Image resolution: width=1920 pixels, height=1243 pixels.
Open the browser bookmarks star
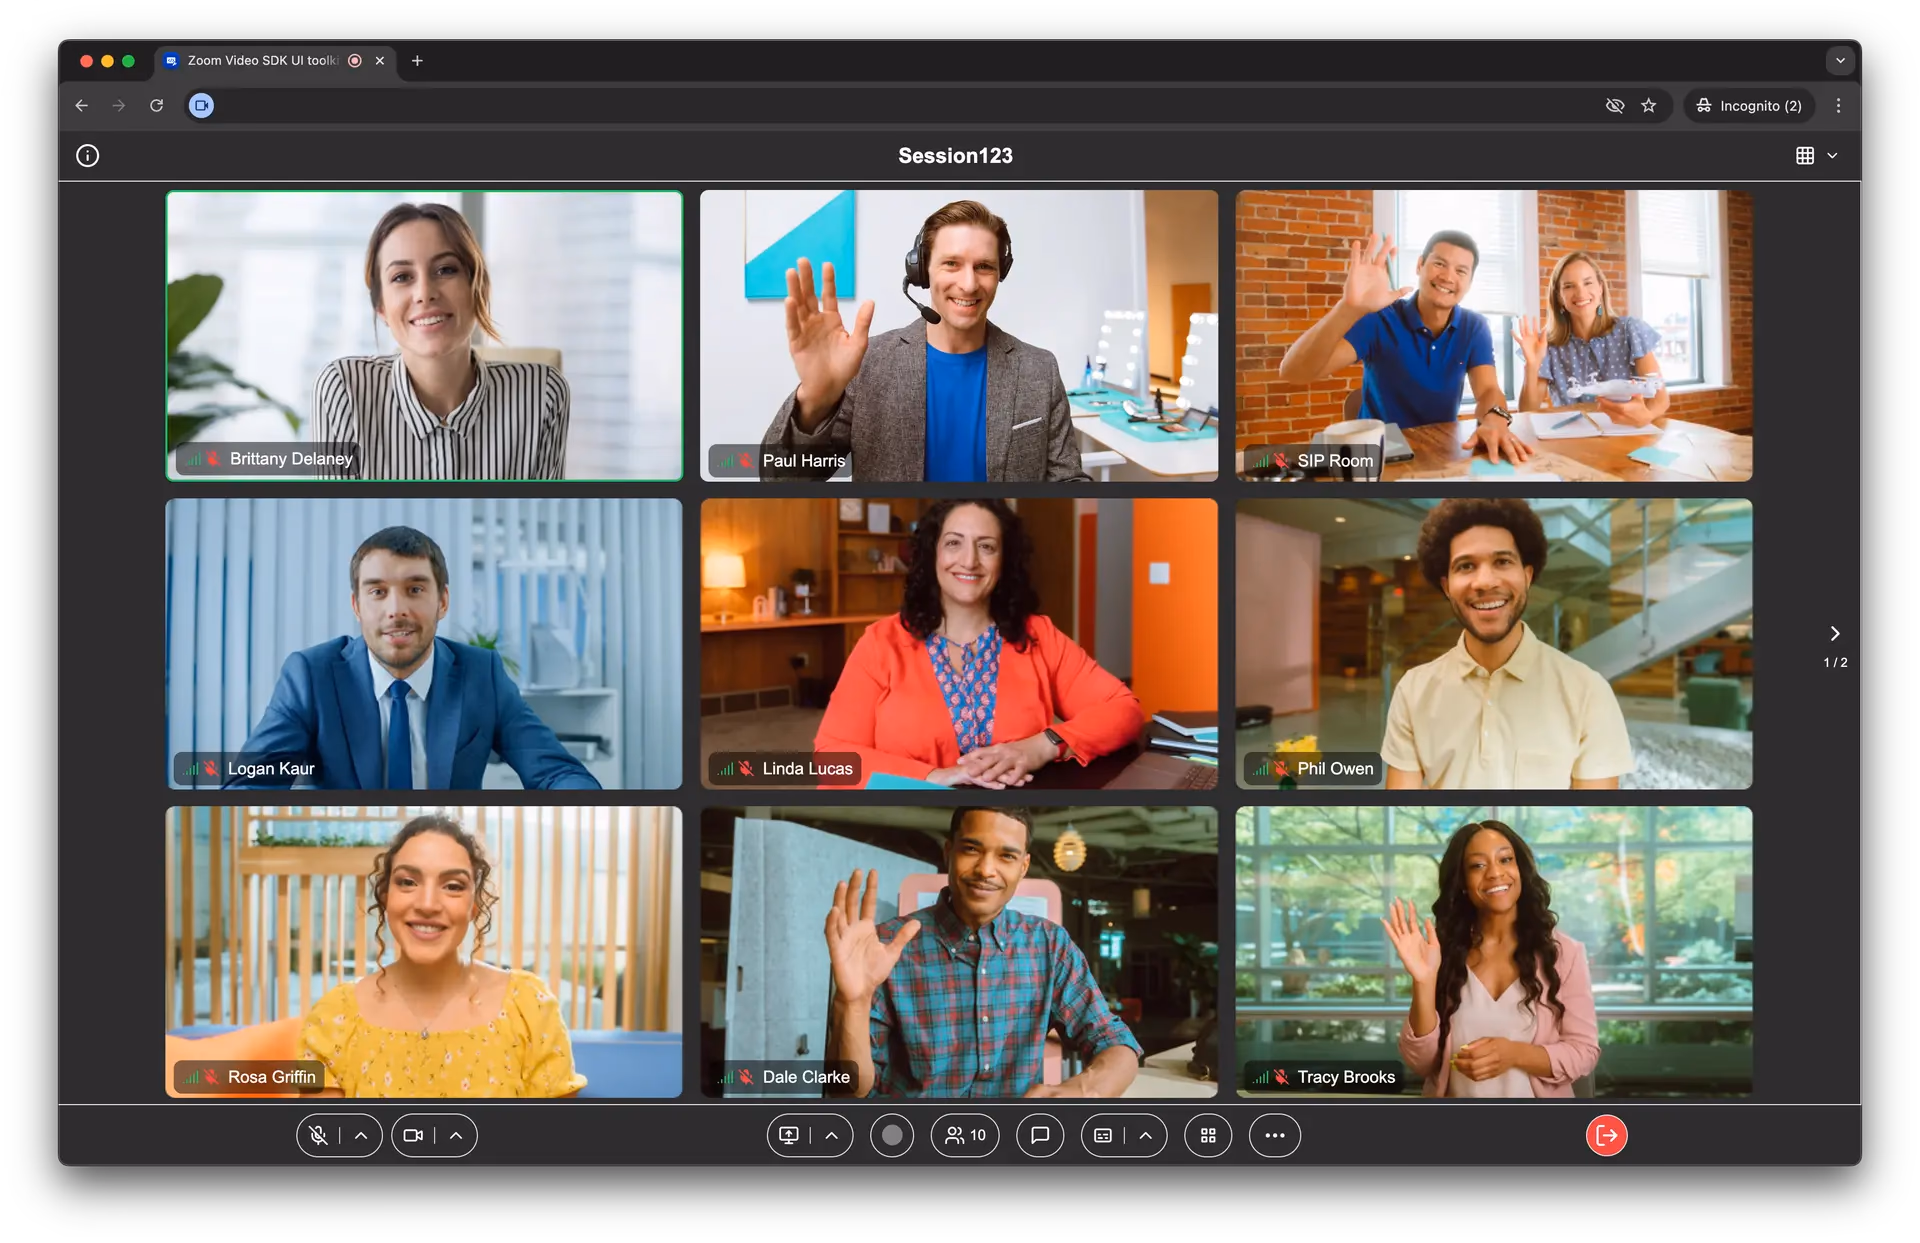[1649, 105]
